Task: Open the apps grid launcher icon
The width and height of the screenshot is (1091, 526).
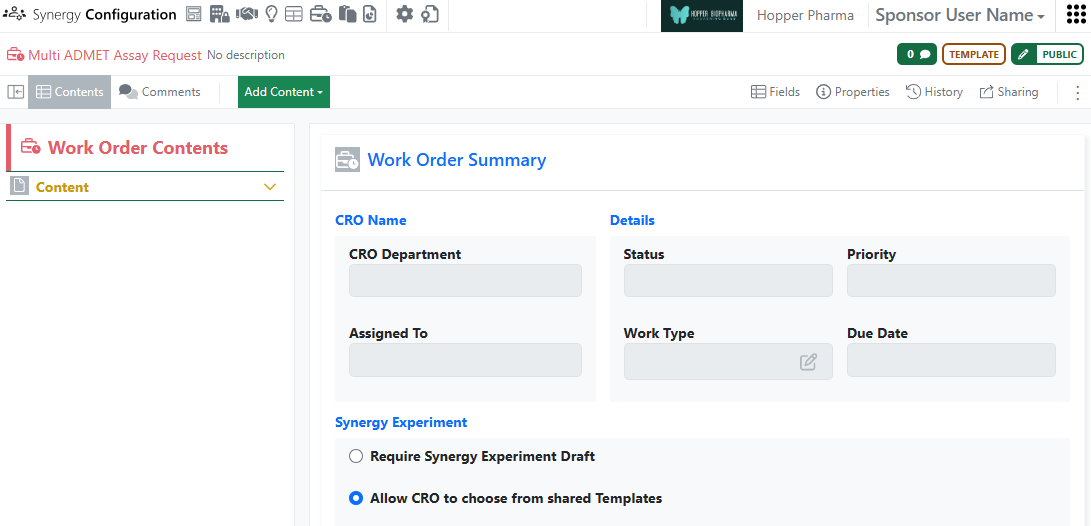Action: click(x=1075, y=15)
